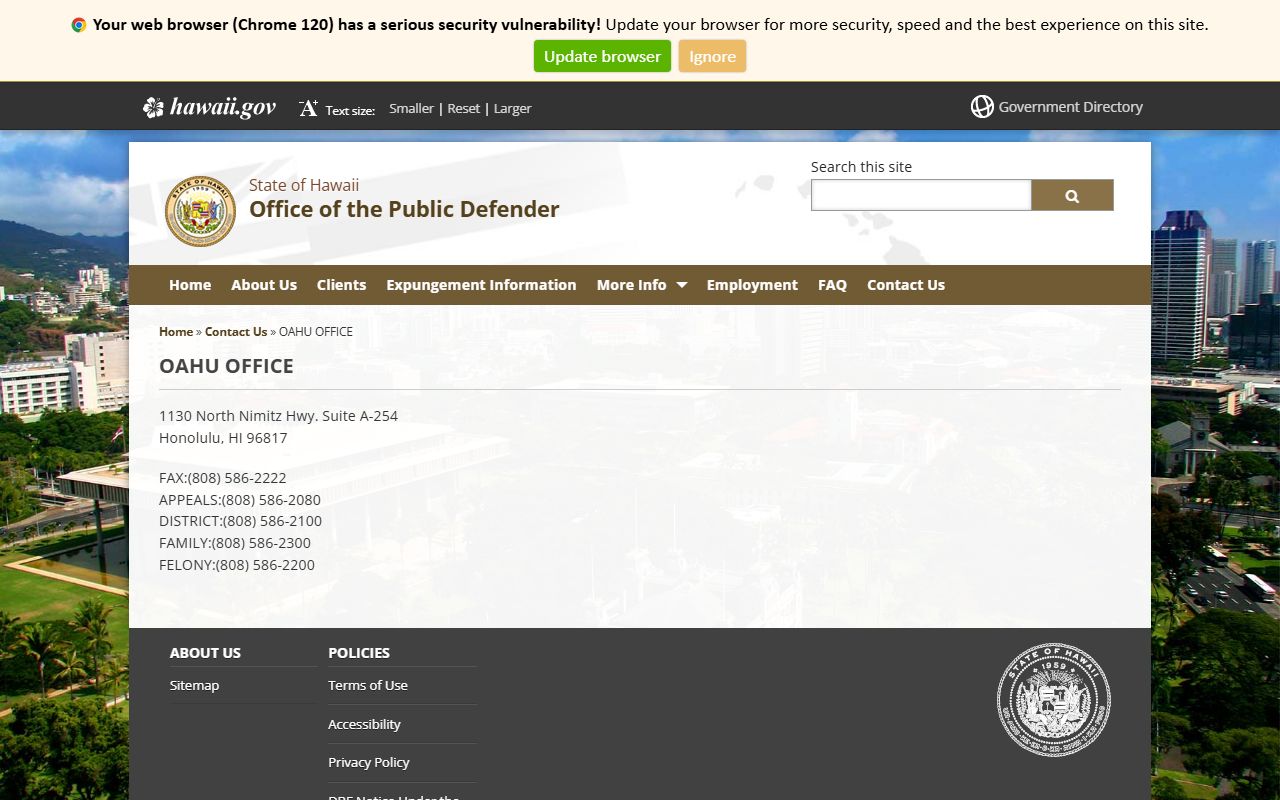This screenshot has width=1280, height=800.
Task: Go to About Us in navigation bar
Action: point(264,285)
